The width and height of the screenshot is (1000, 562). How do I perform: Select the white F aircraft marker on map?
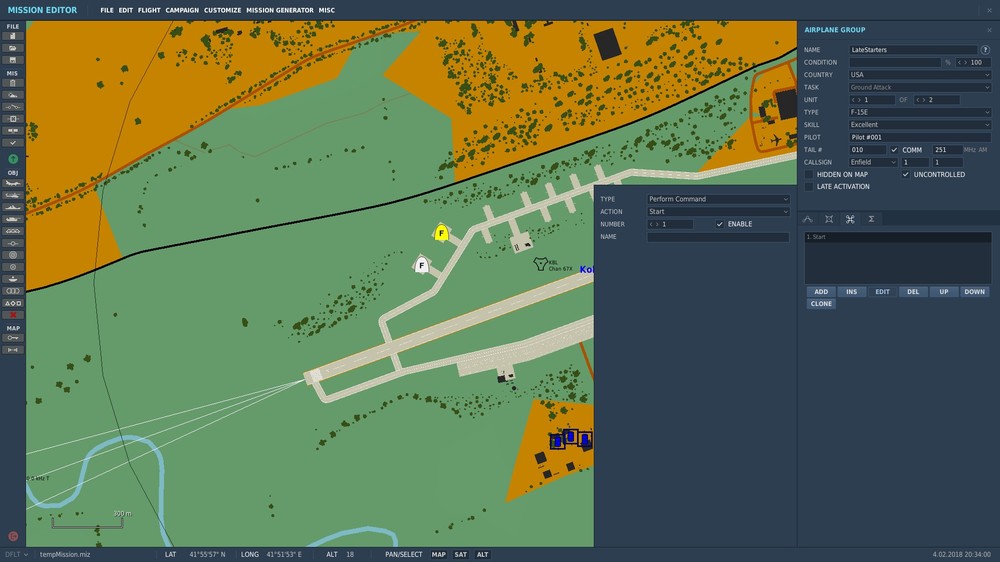[x=421, y=265]
